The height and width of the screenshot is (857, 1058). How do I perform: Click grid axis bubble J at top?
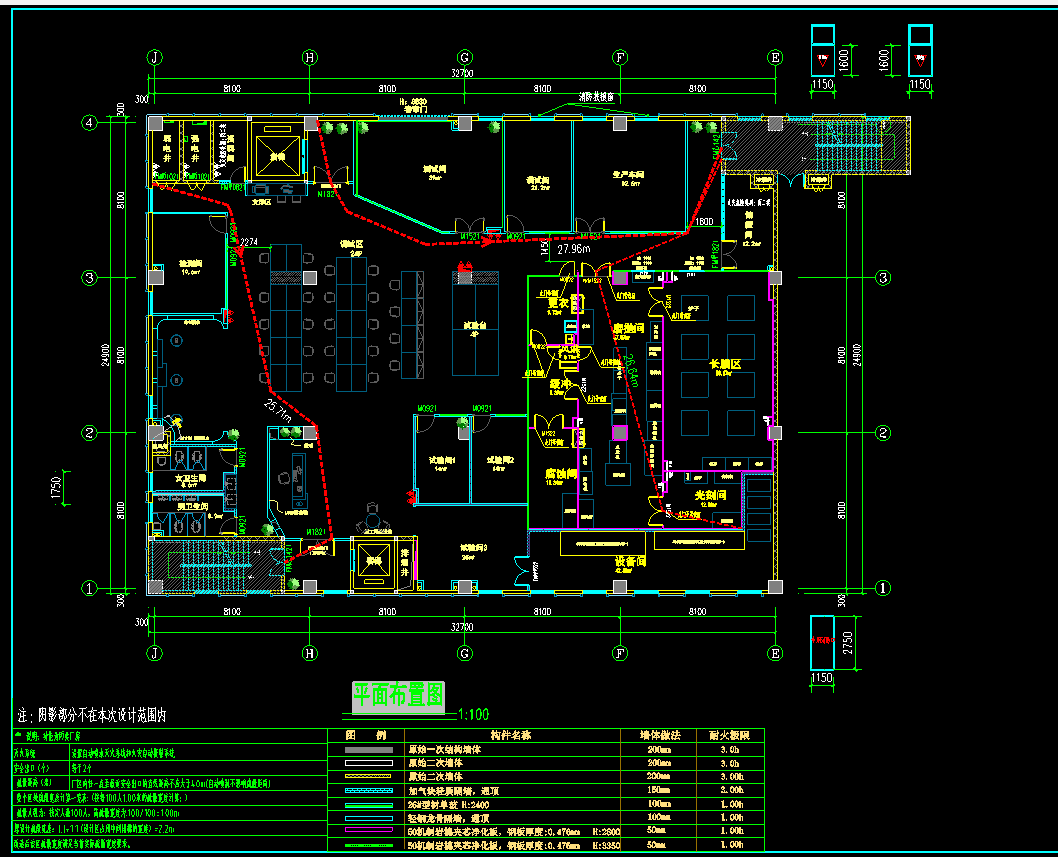point(155,57)
